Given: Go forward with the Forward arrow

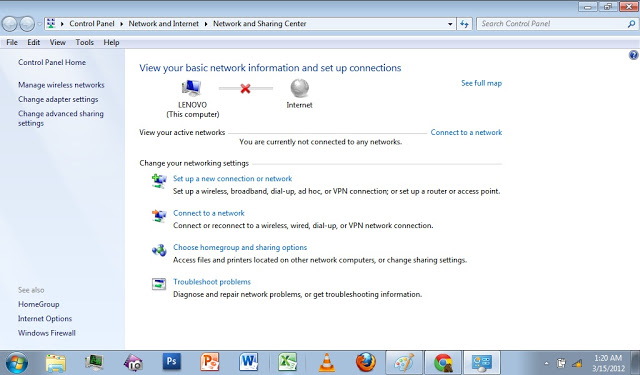Looking at the screenshot, I should pyautogui.click(x=27, y=24).
